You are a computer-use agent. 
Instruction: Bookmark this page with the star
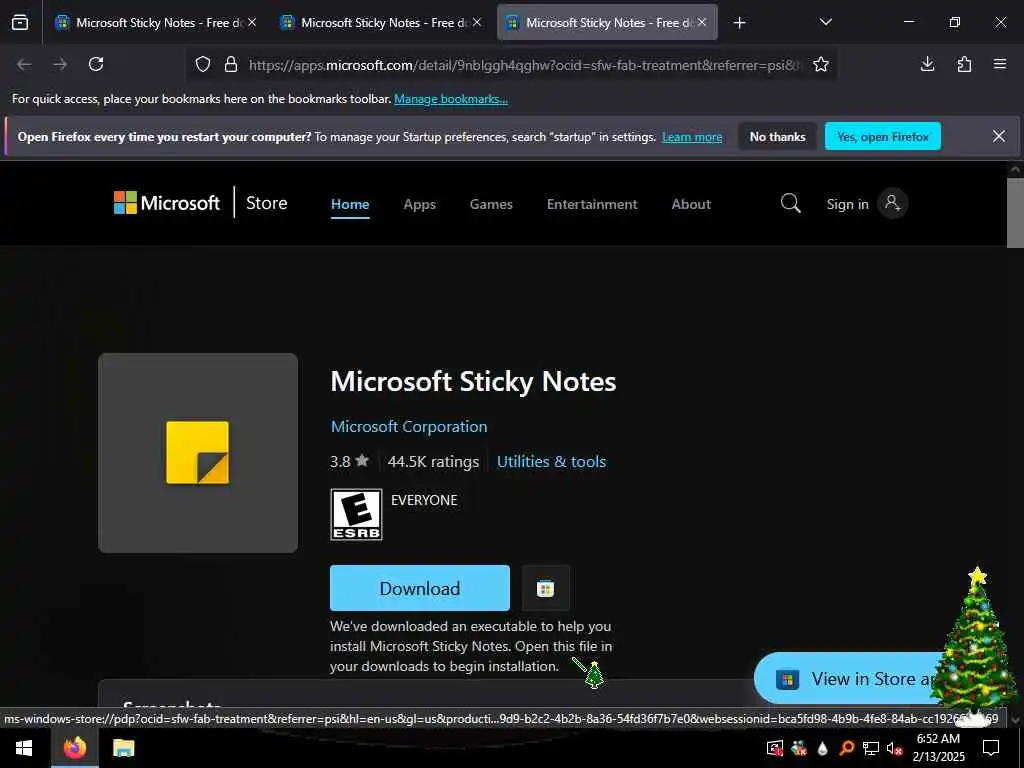click(821, 64)
